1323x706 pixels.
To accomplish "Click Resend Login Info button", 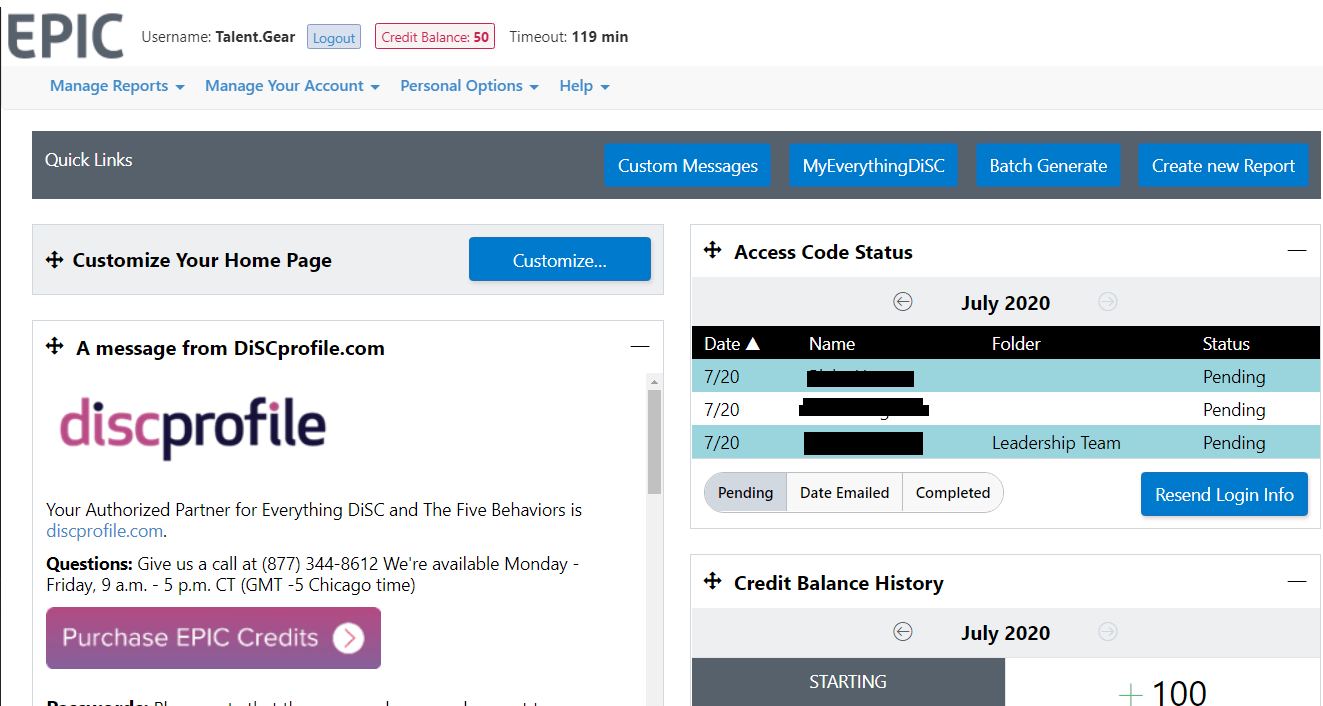I will [1224, 494].
